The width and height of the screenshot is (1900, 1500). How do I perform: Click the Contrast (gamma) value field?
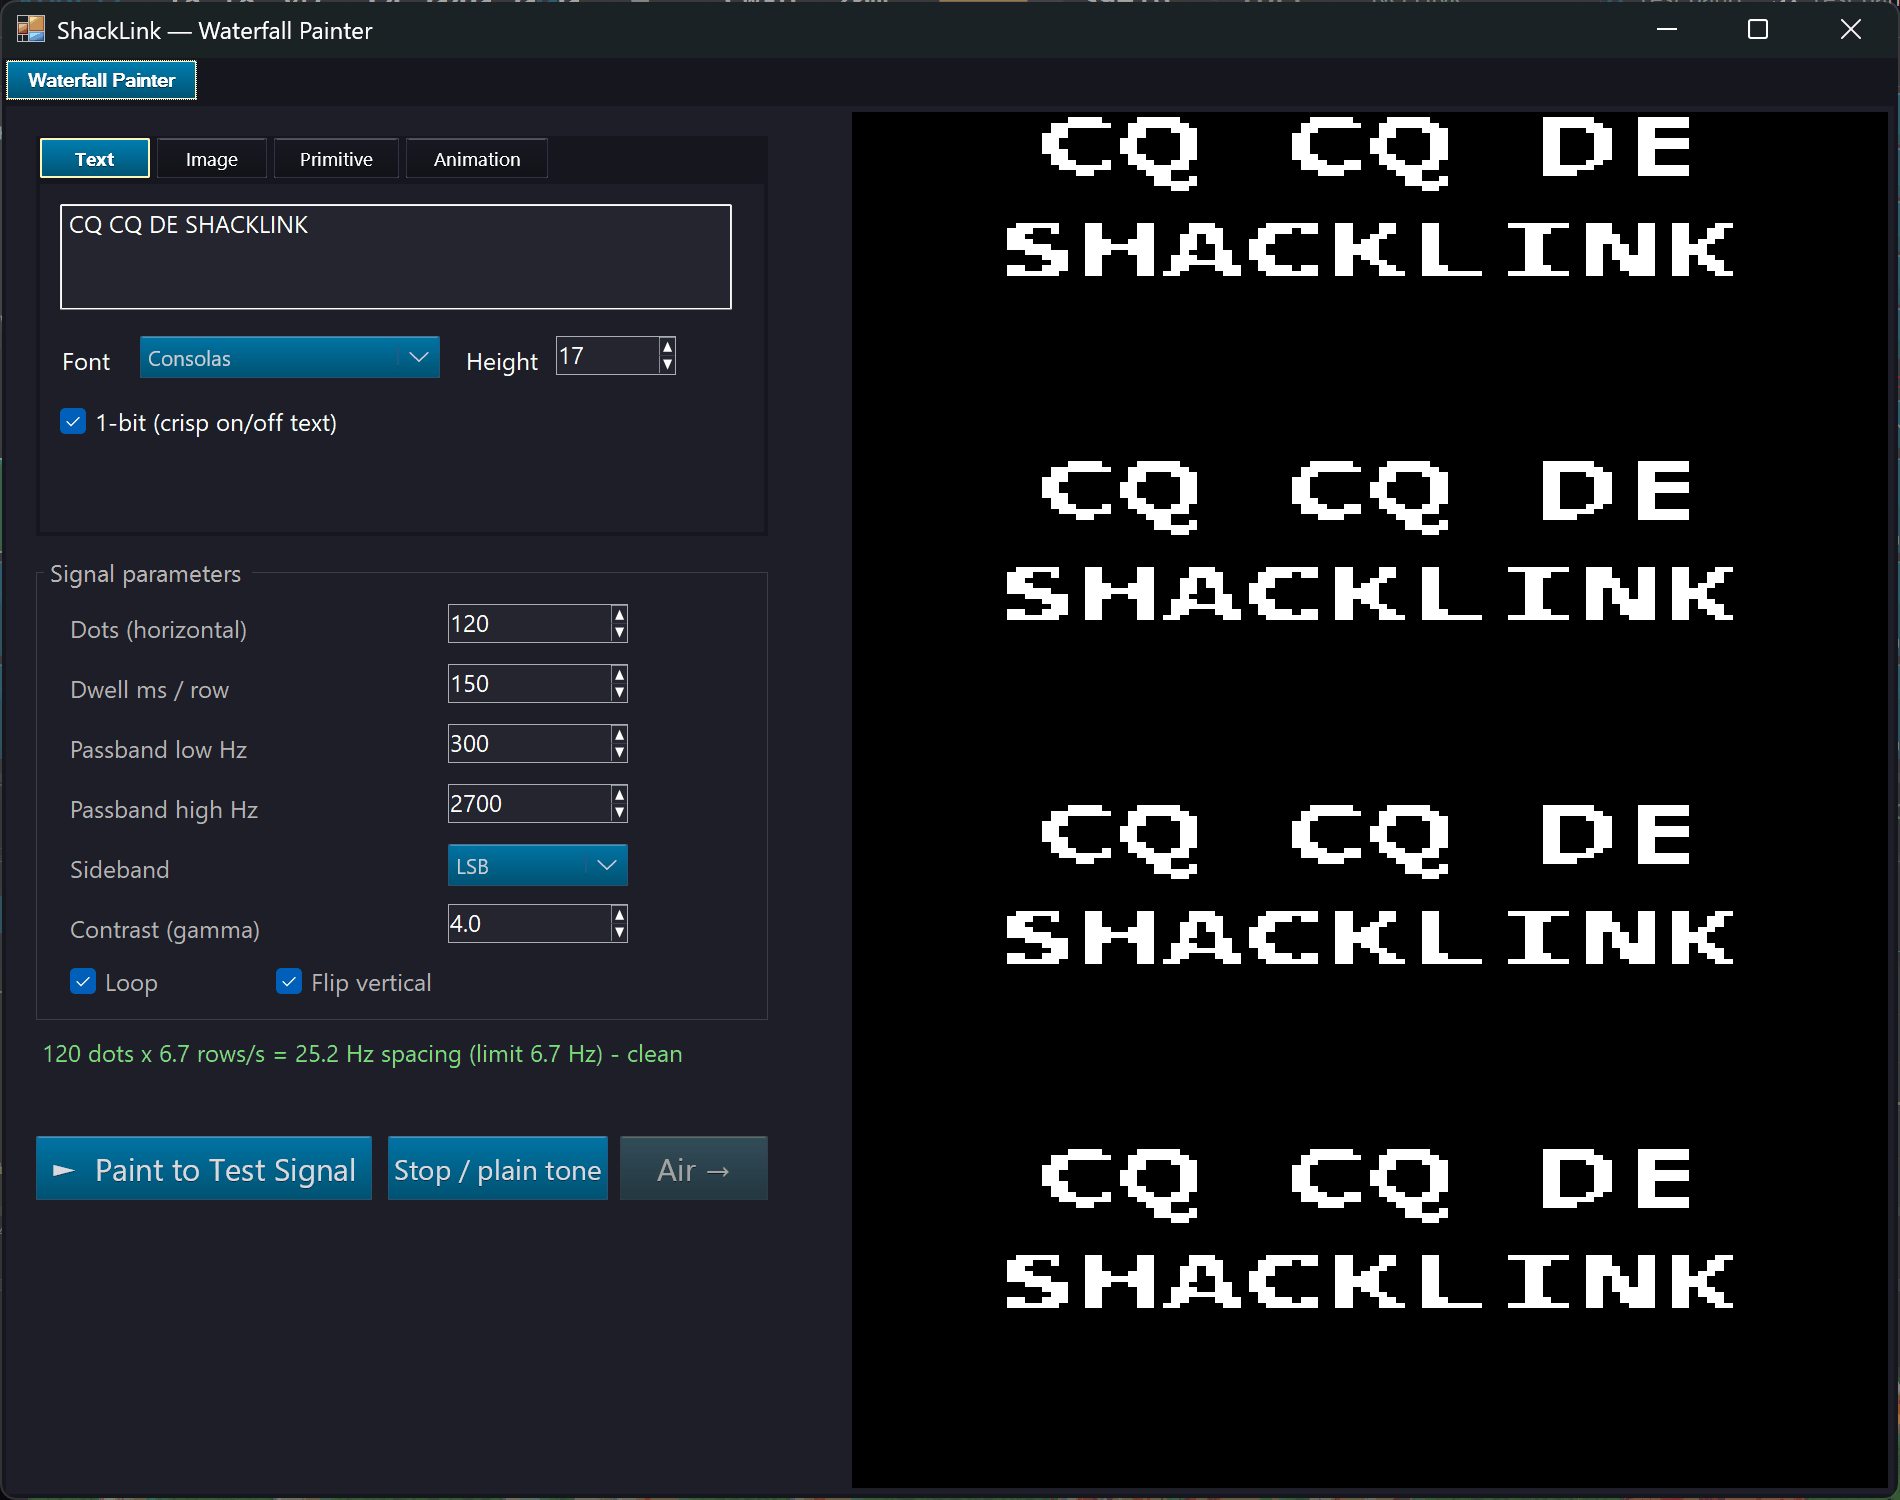pos(530,924)
